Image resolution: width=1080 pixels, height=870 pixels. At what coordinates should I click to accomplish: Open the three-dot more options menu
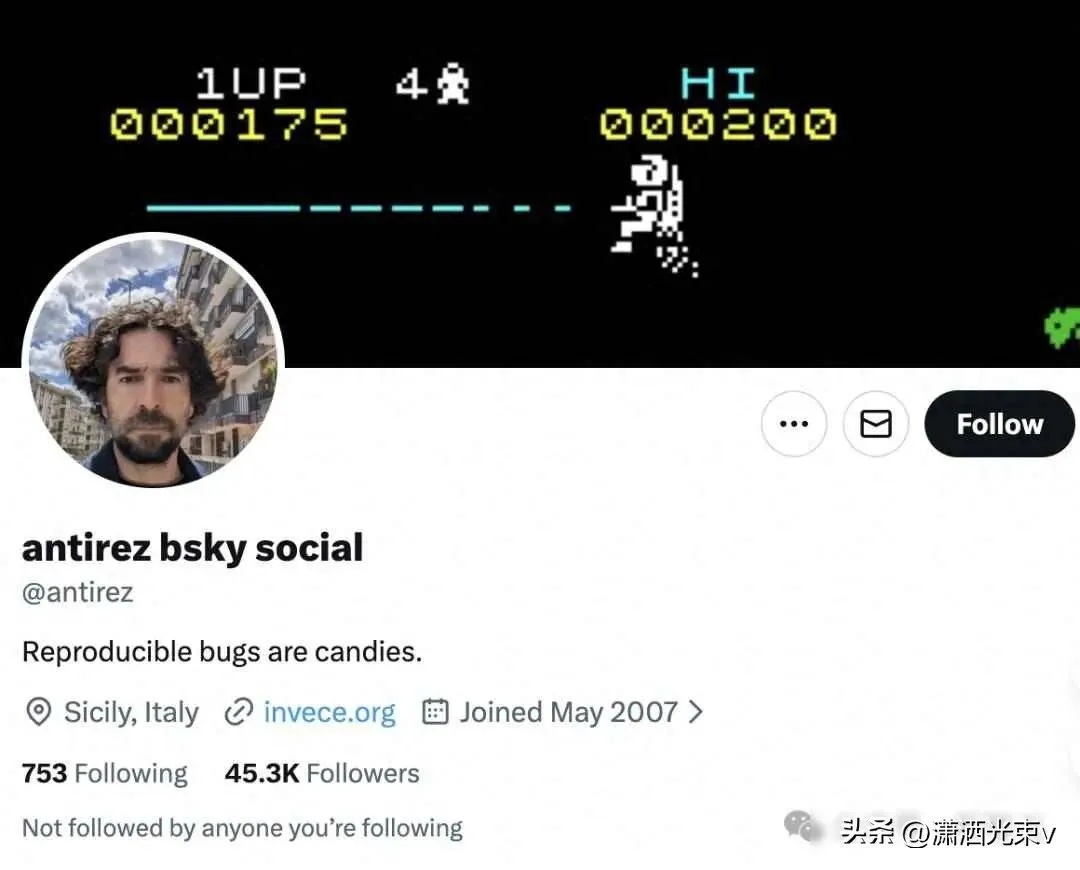793,424
